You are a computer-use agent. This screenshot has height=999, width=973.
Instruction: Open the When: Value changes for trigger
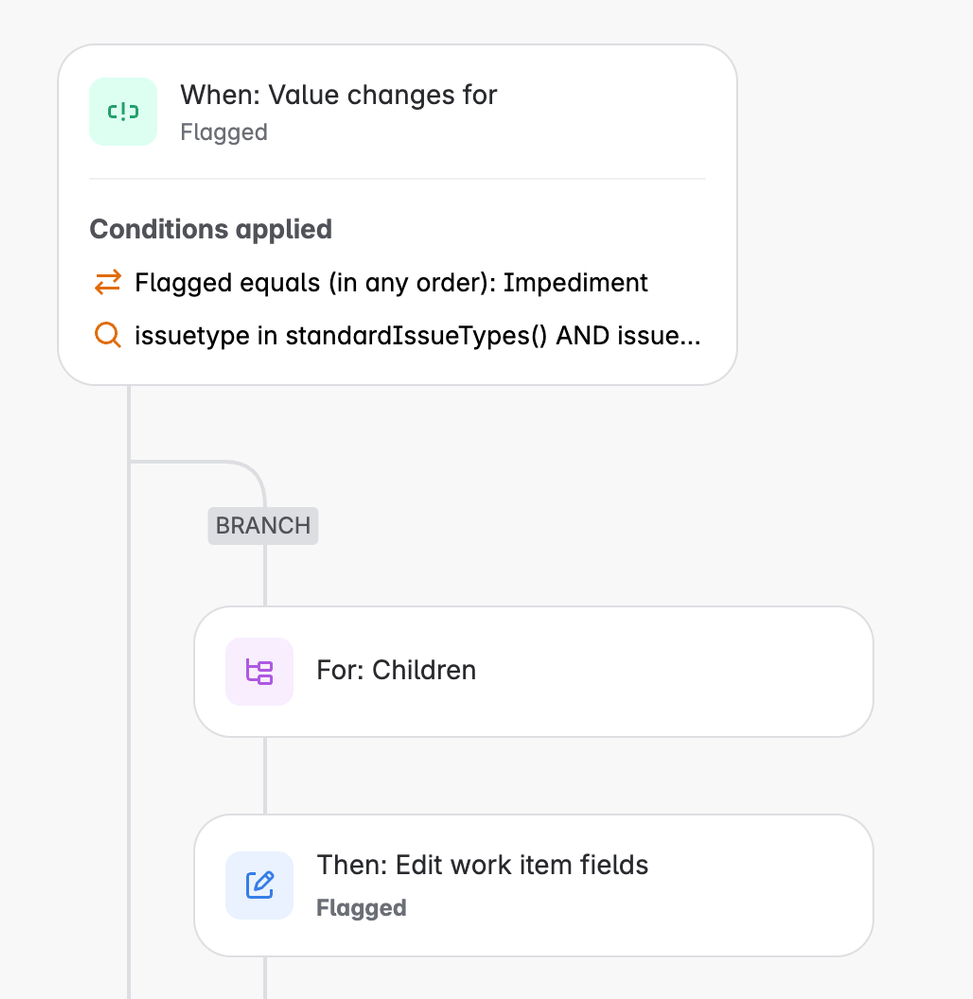point(398,112)
